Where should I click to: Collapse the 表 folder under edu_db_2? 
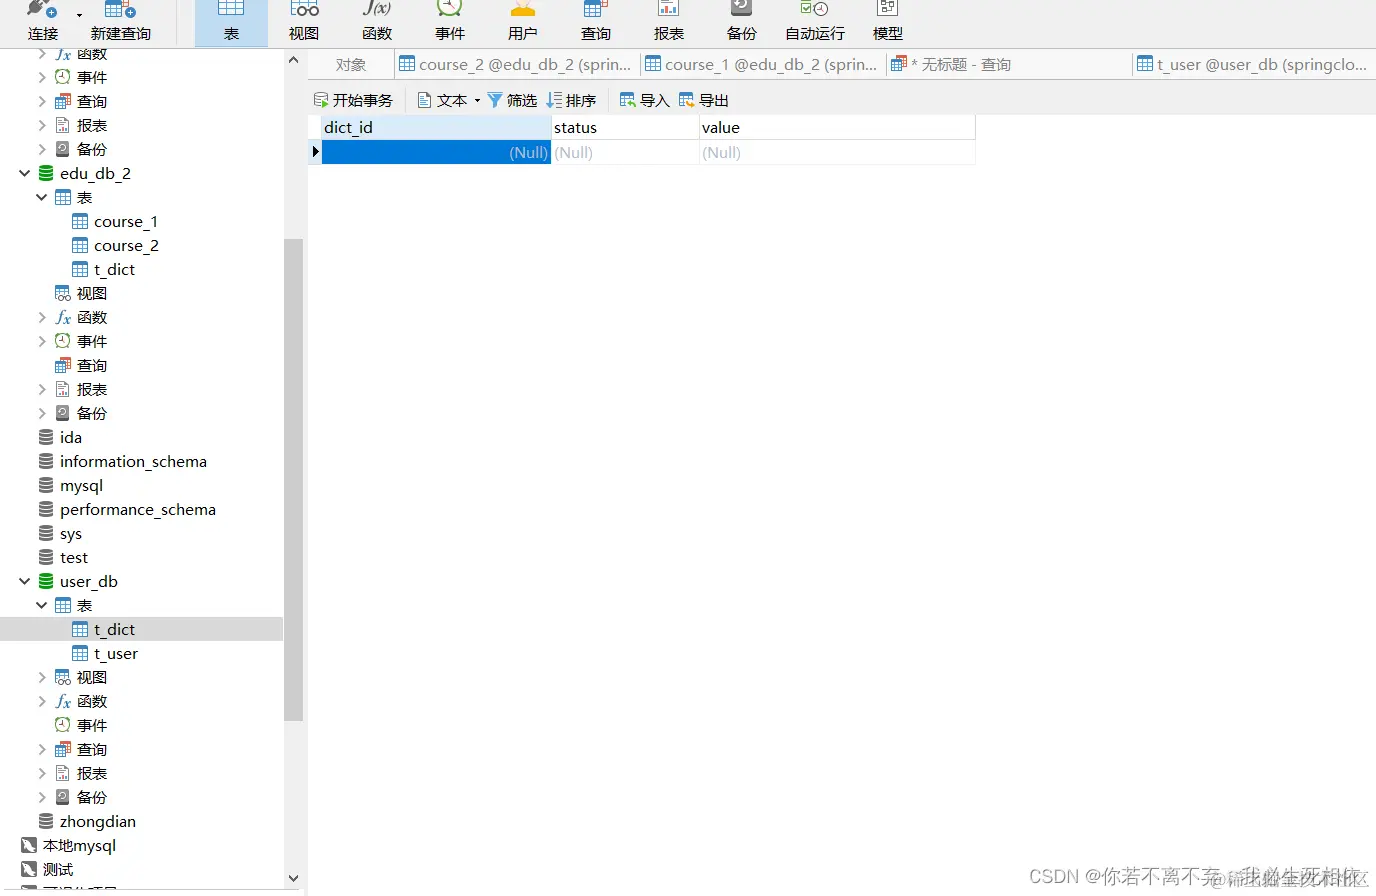42,198
